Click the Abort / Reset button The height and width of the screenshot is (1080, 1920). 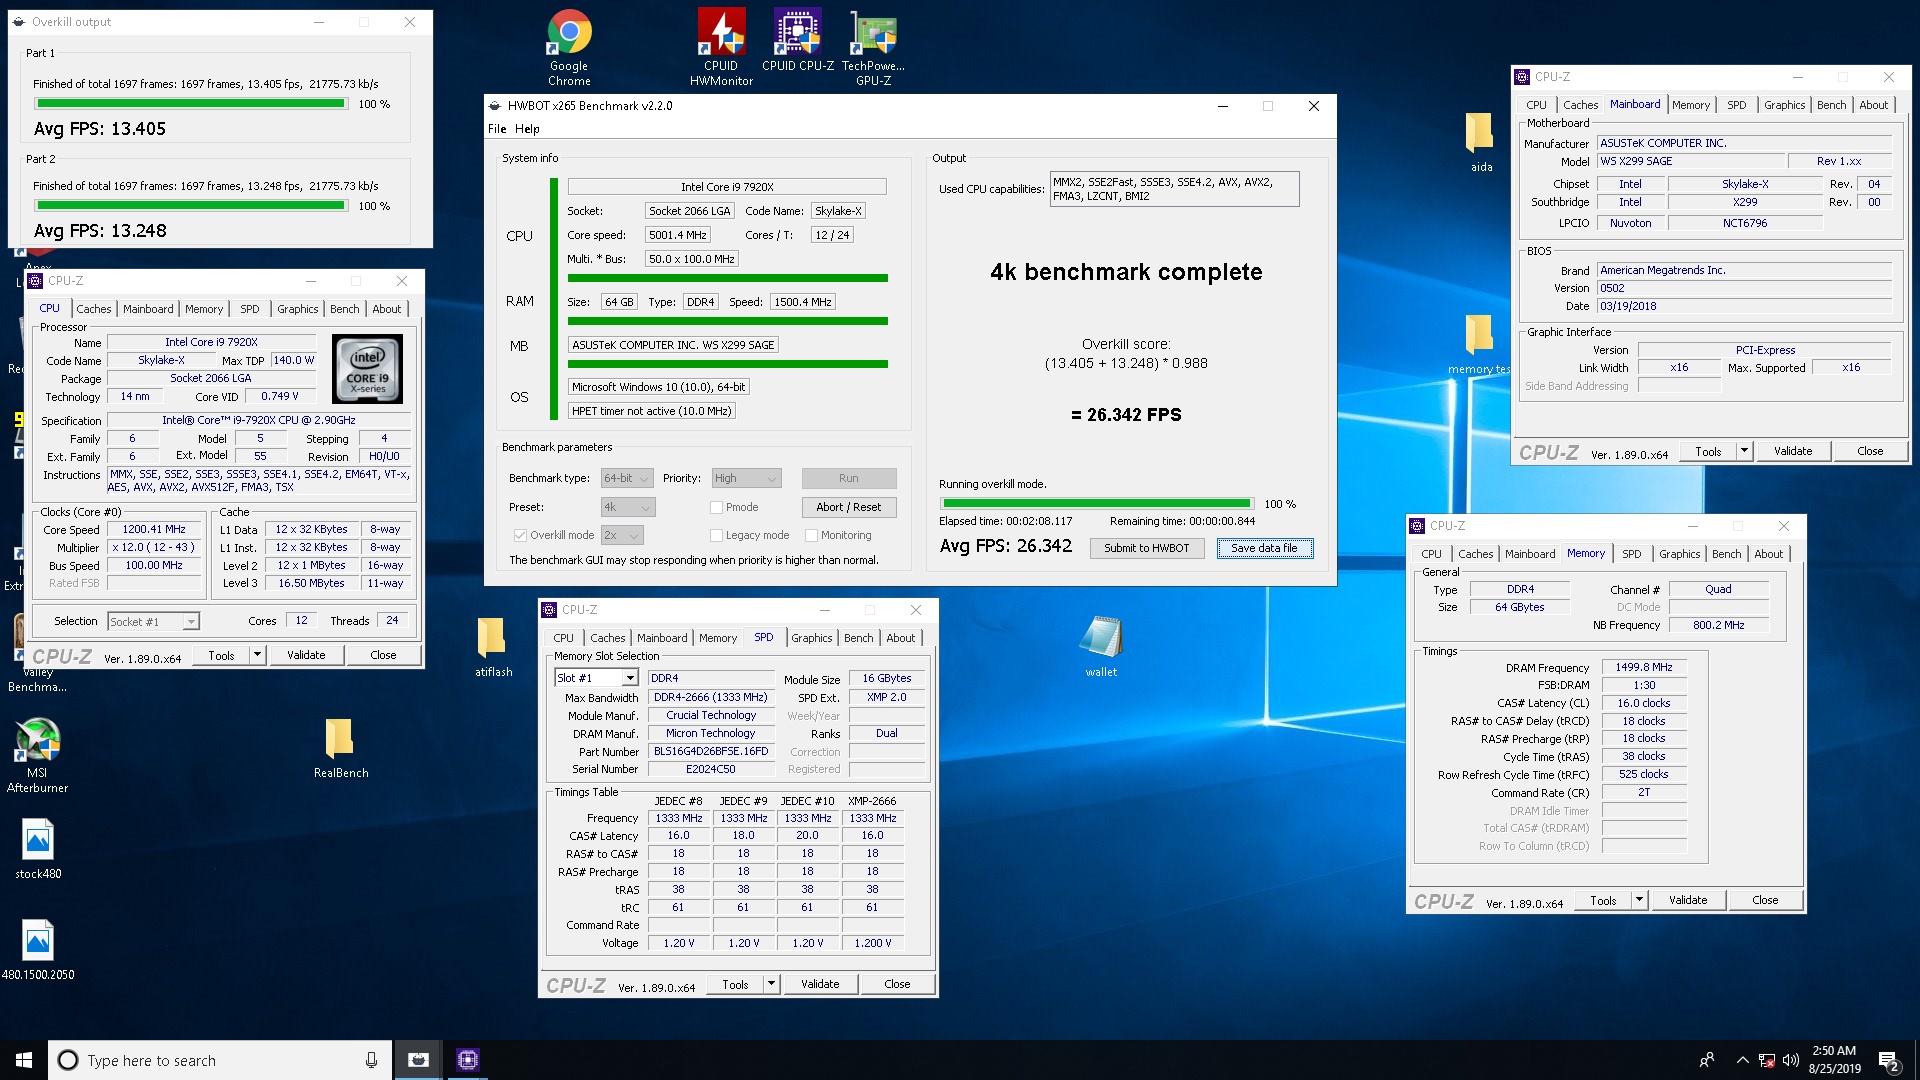click(x=848, y=508)
